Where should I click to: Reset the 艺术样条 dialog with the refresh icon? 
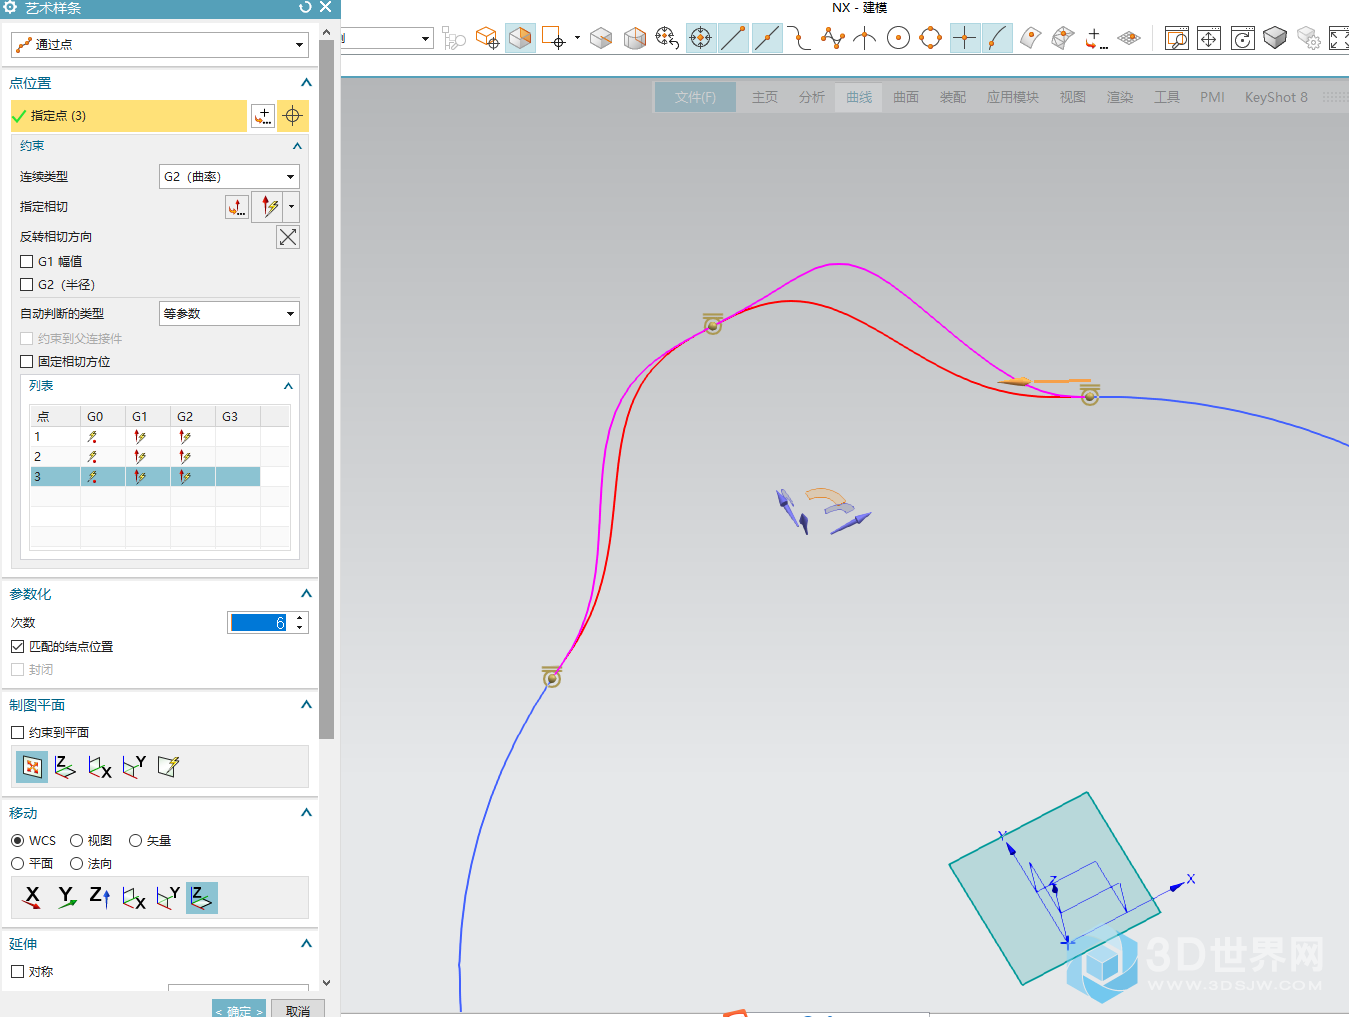[x=305, y=7]
